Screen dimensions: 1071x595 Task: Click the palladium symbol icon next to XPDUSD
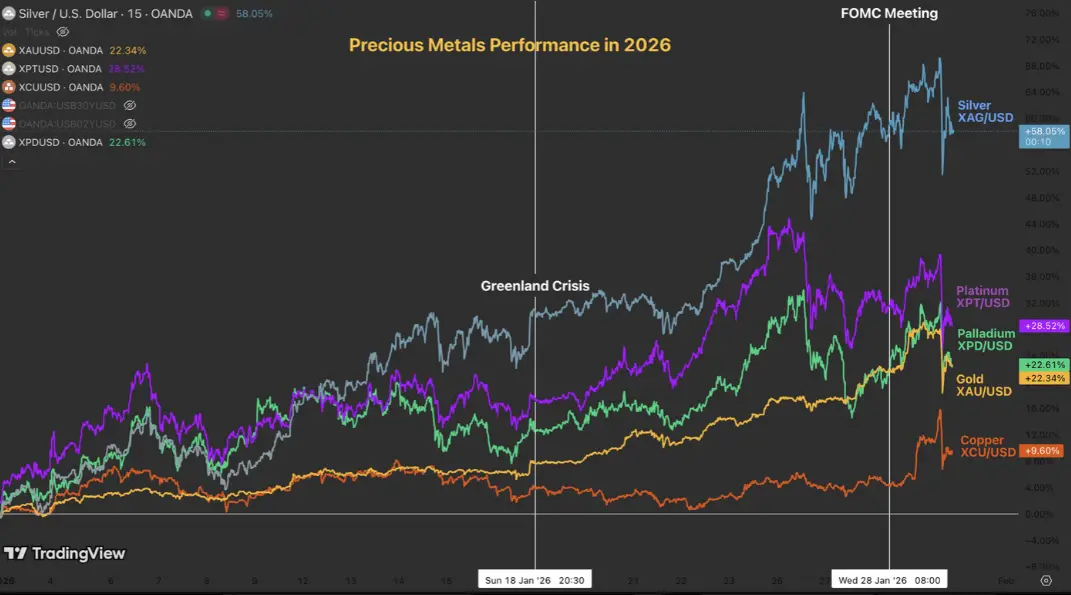[x=9, y=141]
